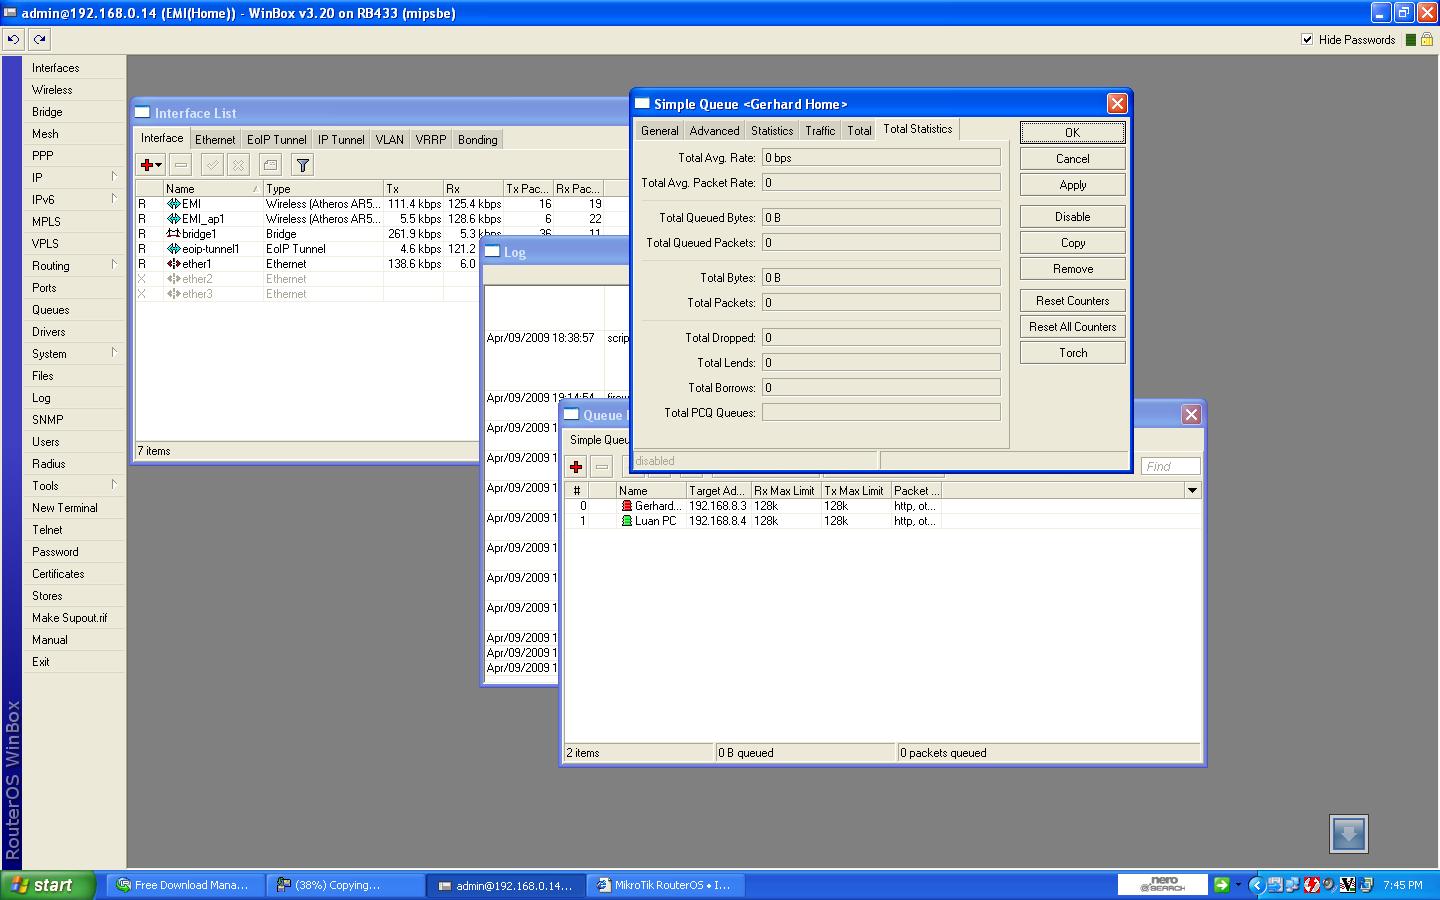This screenshot has width=1440, height=900.
Task: Enable interface with the checkmark button
Action: point(212,165)
